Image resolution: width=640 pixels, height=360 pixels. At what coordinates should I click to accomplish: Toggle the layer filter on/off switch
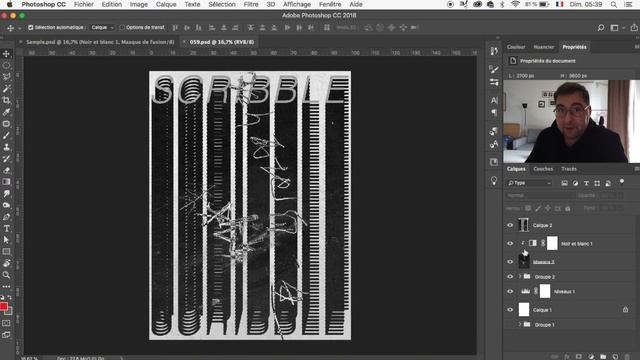(622, 182)
